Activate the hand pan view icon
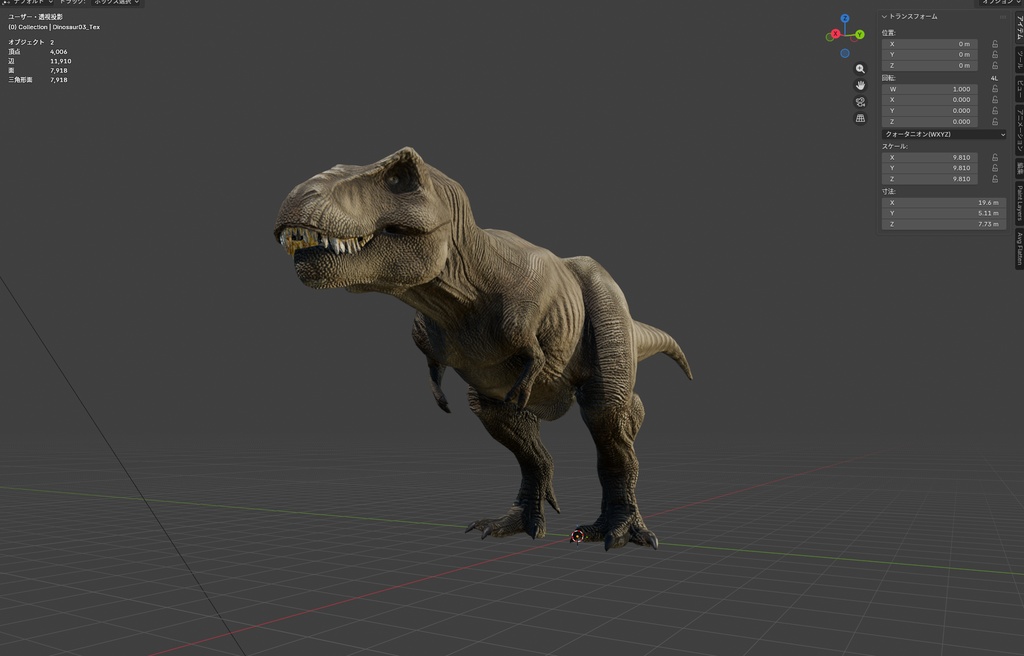 click(860, 85)
